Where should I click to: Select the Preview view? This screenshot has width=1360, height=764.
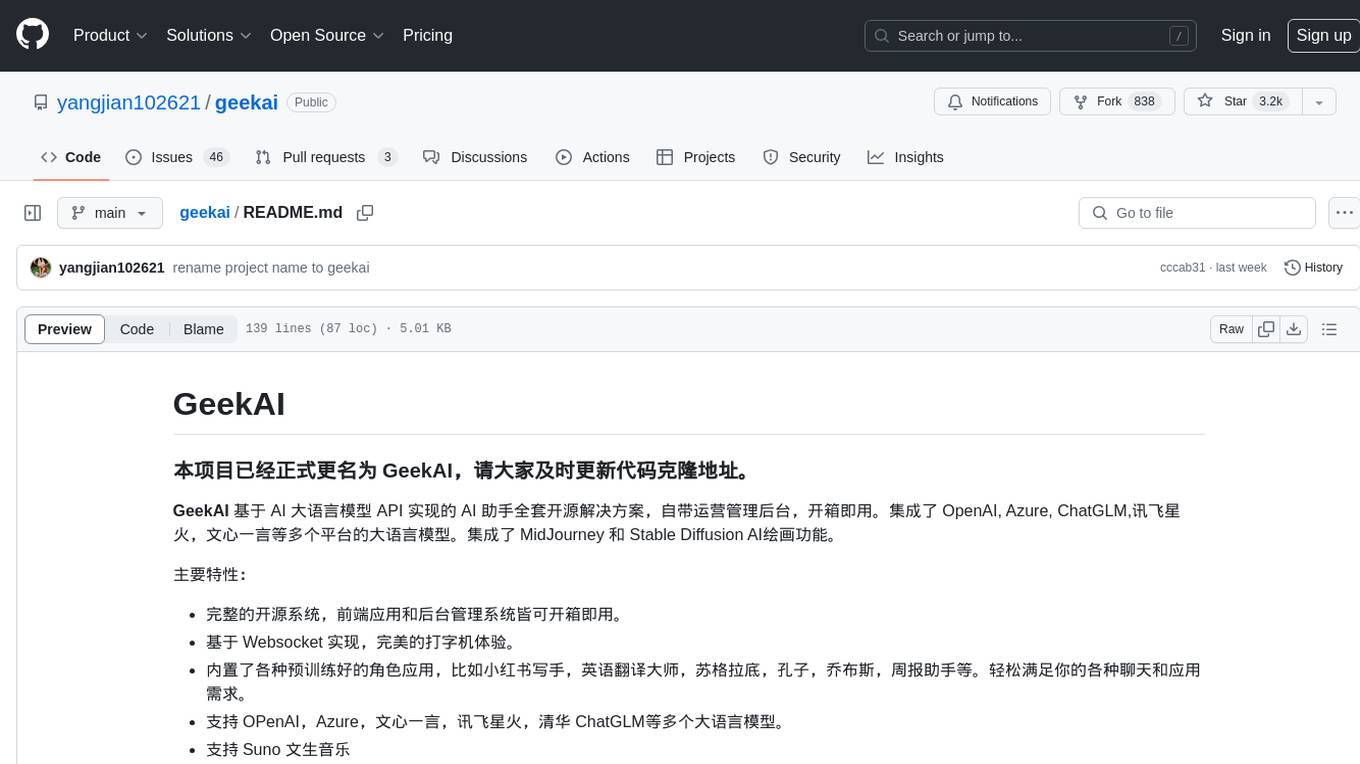[x=65, y=329]
